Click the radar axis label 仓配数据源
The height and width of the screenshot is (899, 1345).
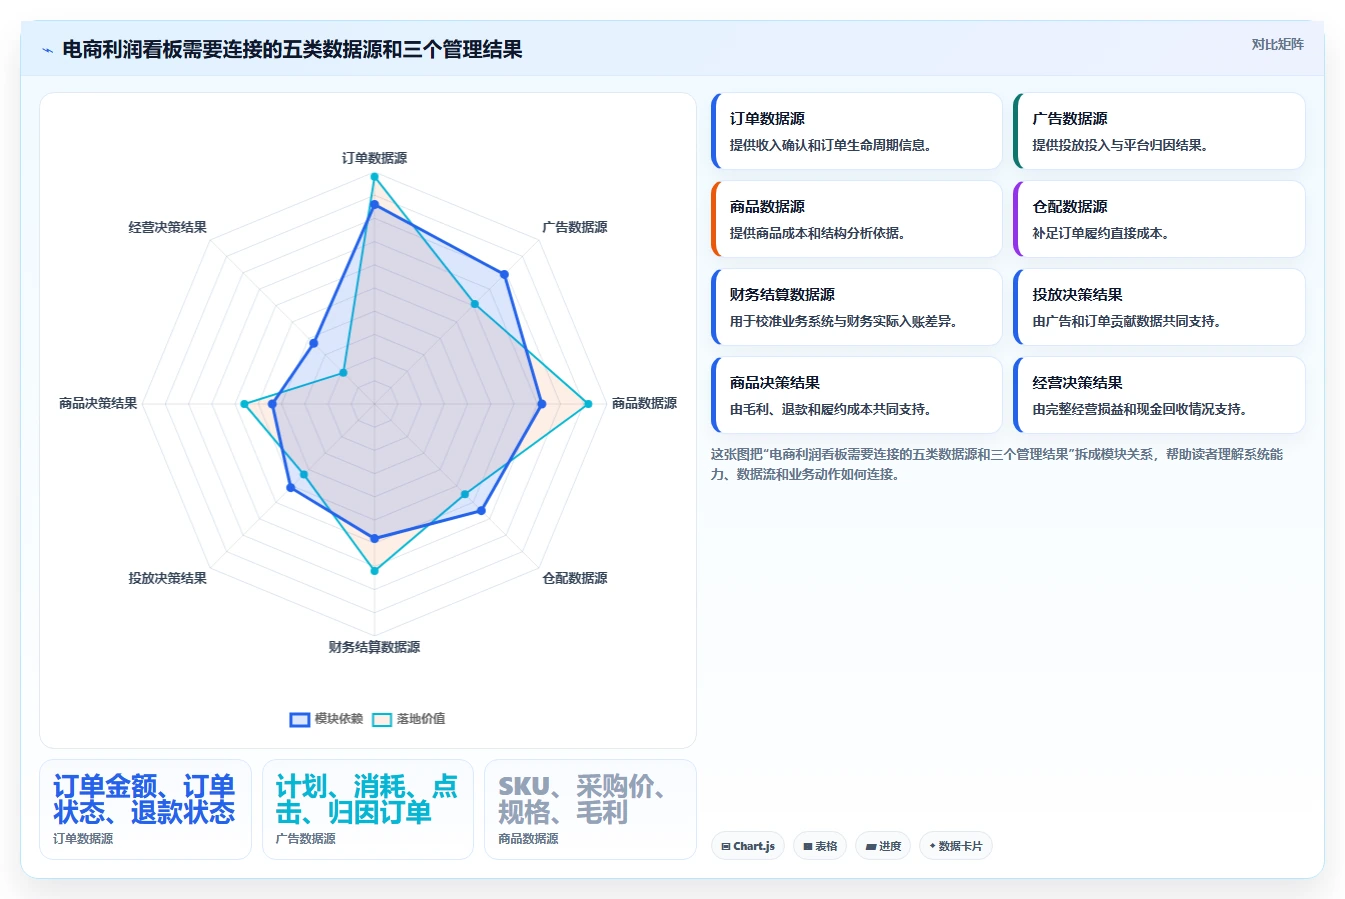click(x=575, y=578)
